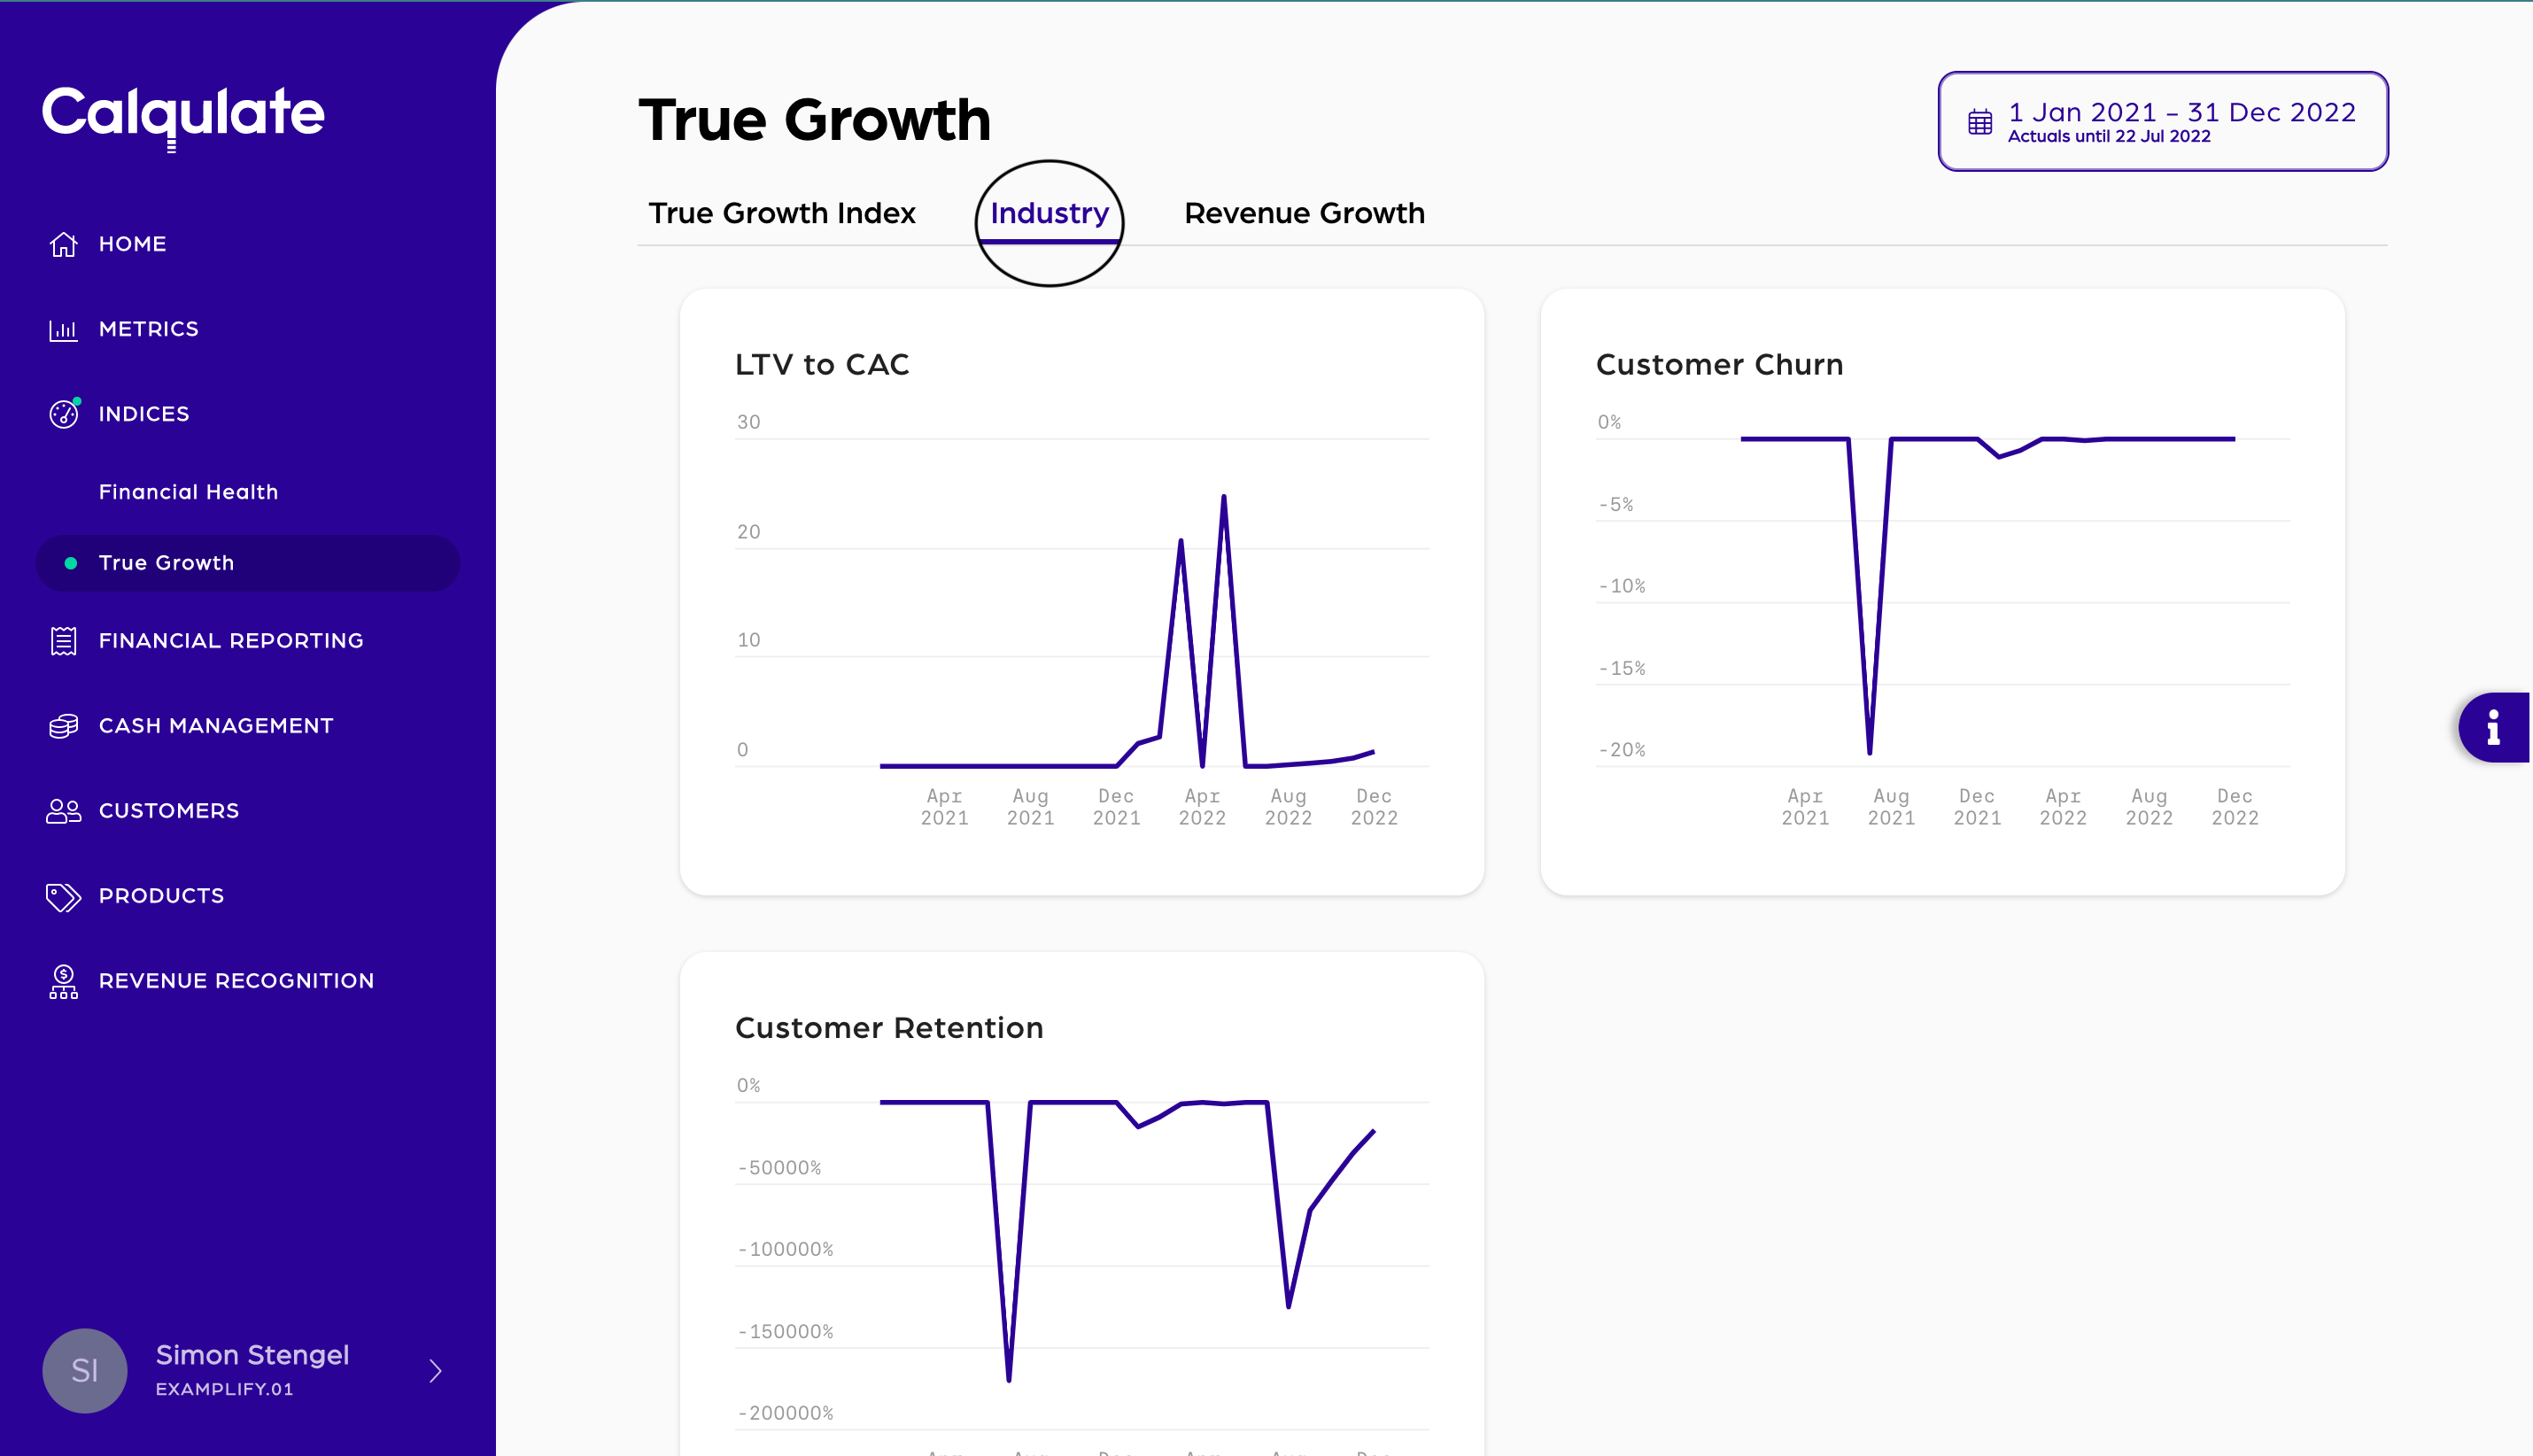Click the Calqulate logo

183,114
